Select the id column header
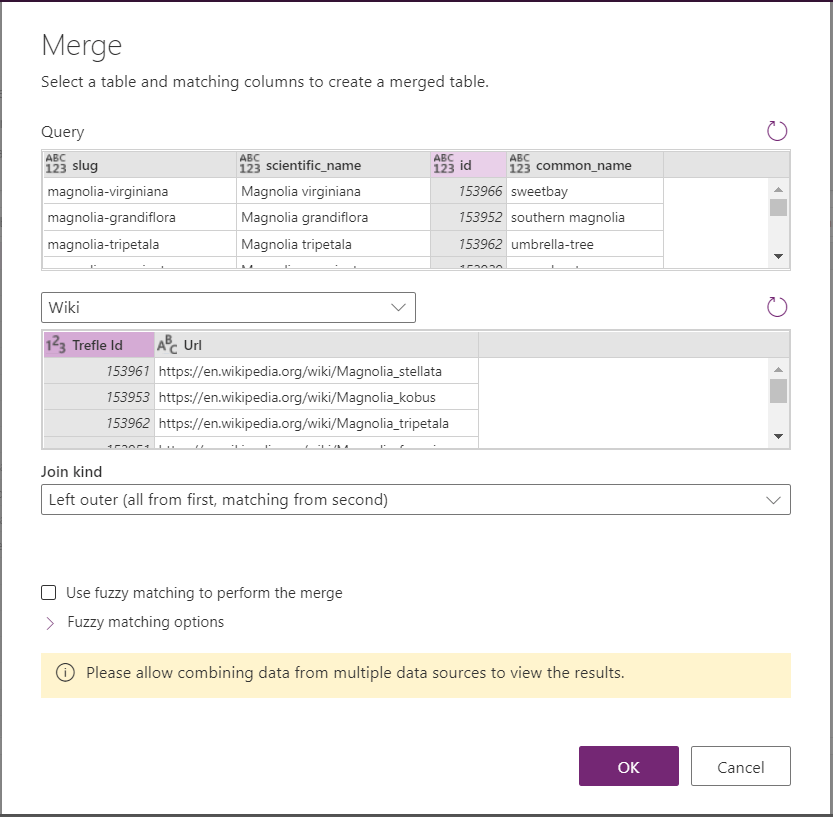Image resolution: width=833 pixels, height=817 pixels. [467, 165]
